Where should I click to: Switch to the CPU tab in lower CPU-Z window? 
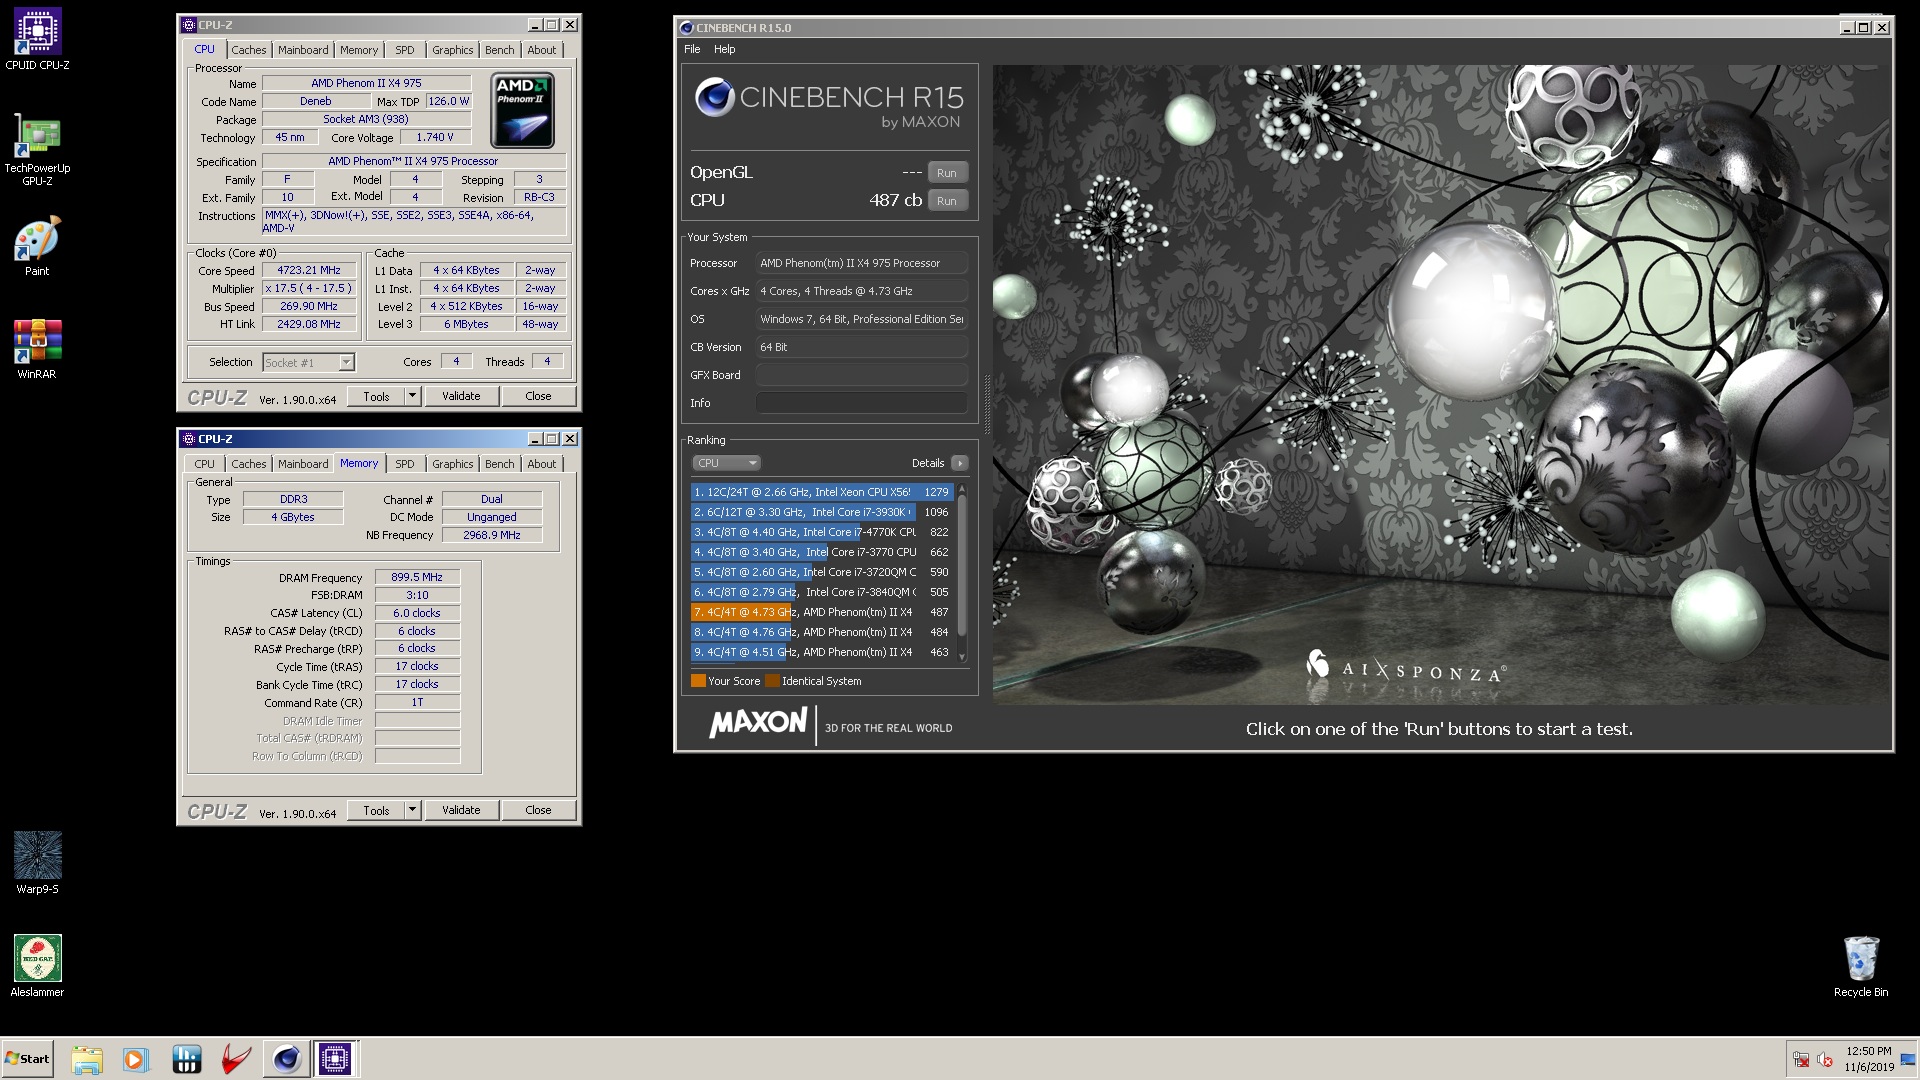pyautogui.click(x=204, y=464)
